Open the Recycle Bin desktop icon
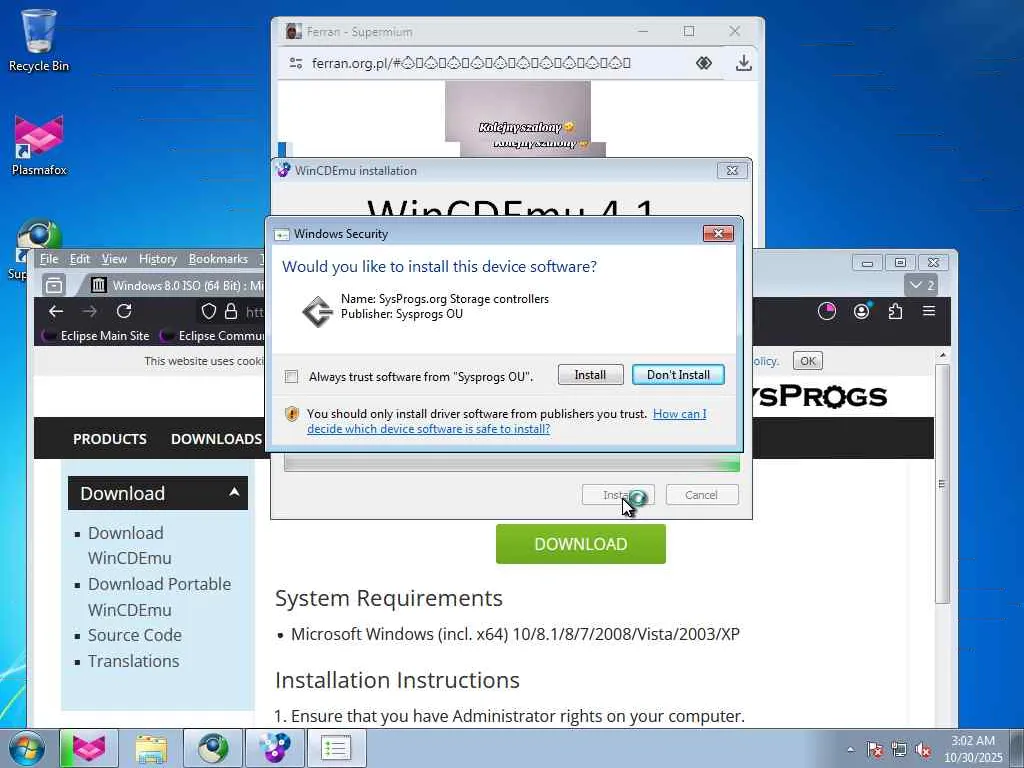The height and width of the screenshot is (768, 1024). pyautogui.click(x=39, y=39)
